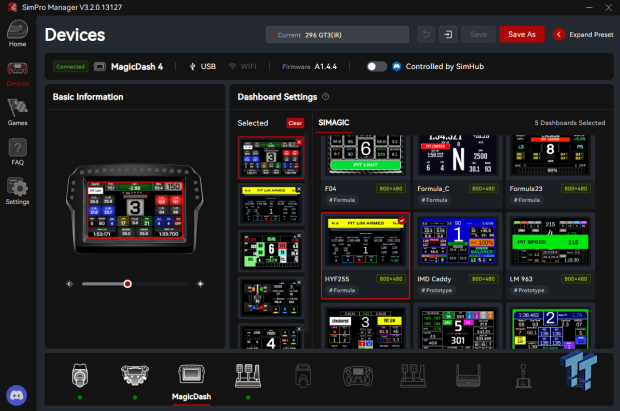
Task: Click the #Prototype tag under LM 963
Action: point(529,290)
